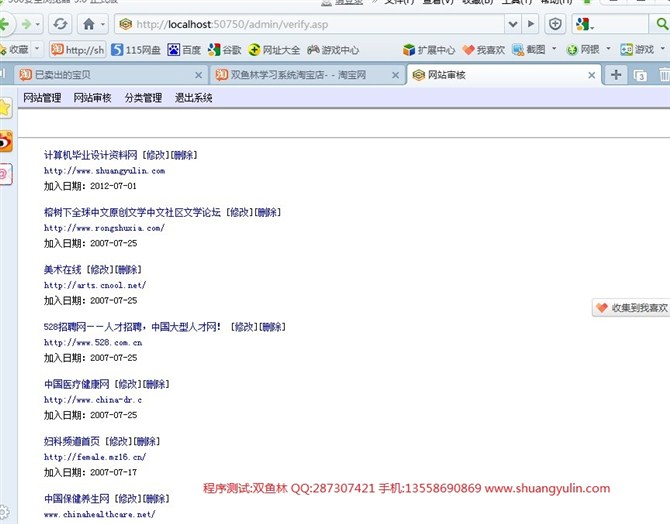Open the 网站管理 menu item

42,98
